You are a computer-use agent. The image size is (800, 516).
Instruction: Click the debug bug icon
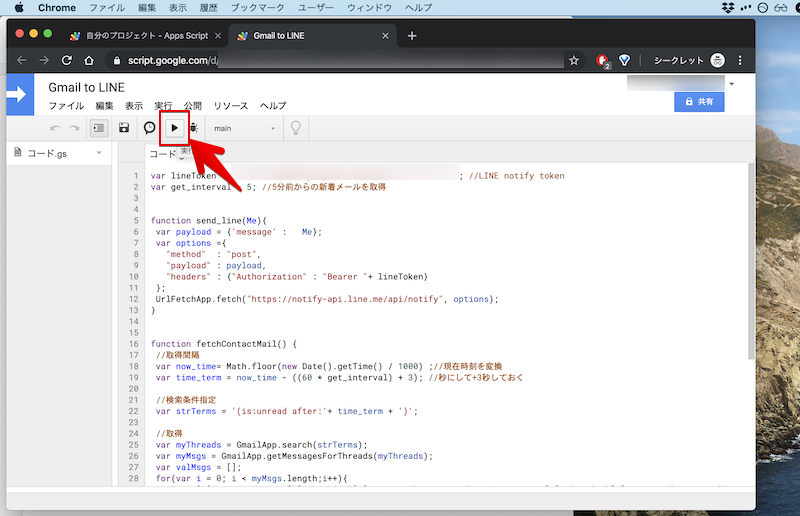point(193,128)
